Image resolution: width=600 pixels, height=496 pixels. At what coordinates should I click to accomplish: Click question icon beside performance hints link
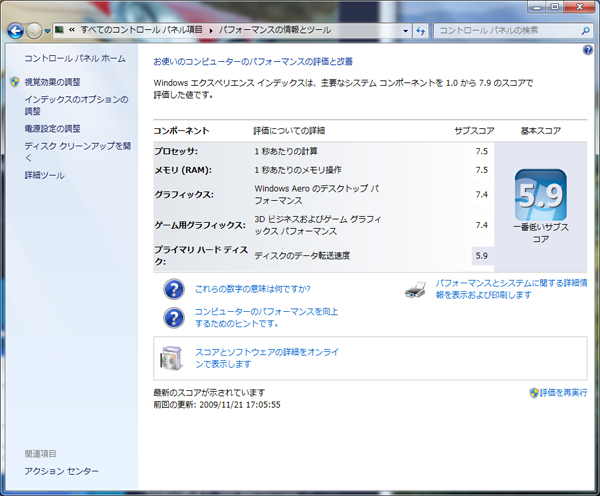coord(174,318)
